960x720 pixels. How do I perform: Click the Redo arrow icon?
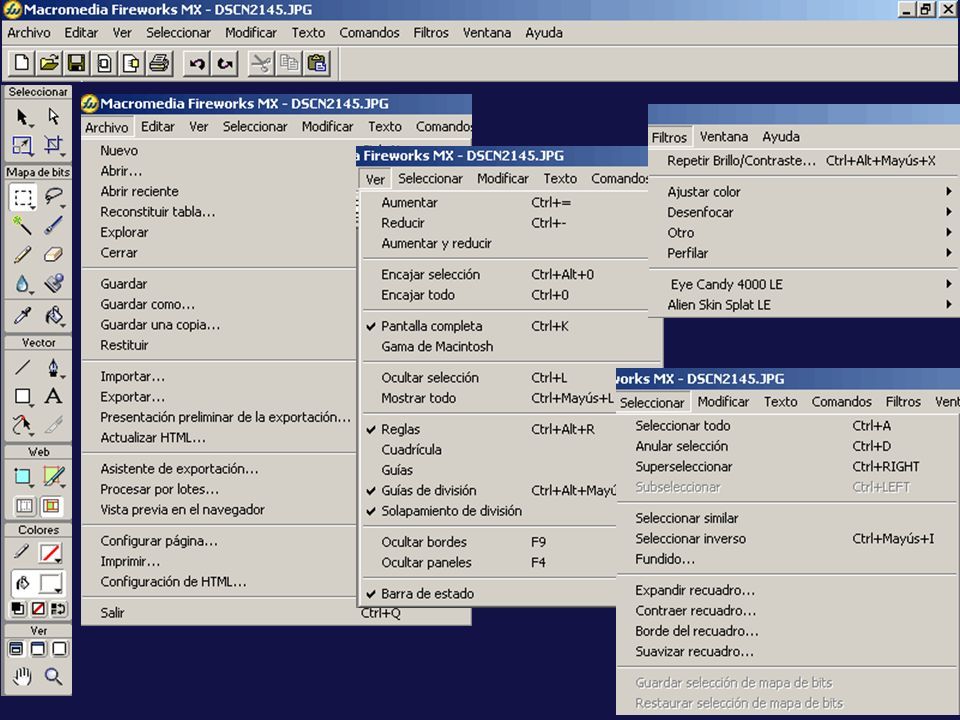pyautogui.click(x=225, y=63)
